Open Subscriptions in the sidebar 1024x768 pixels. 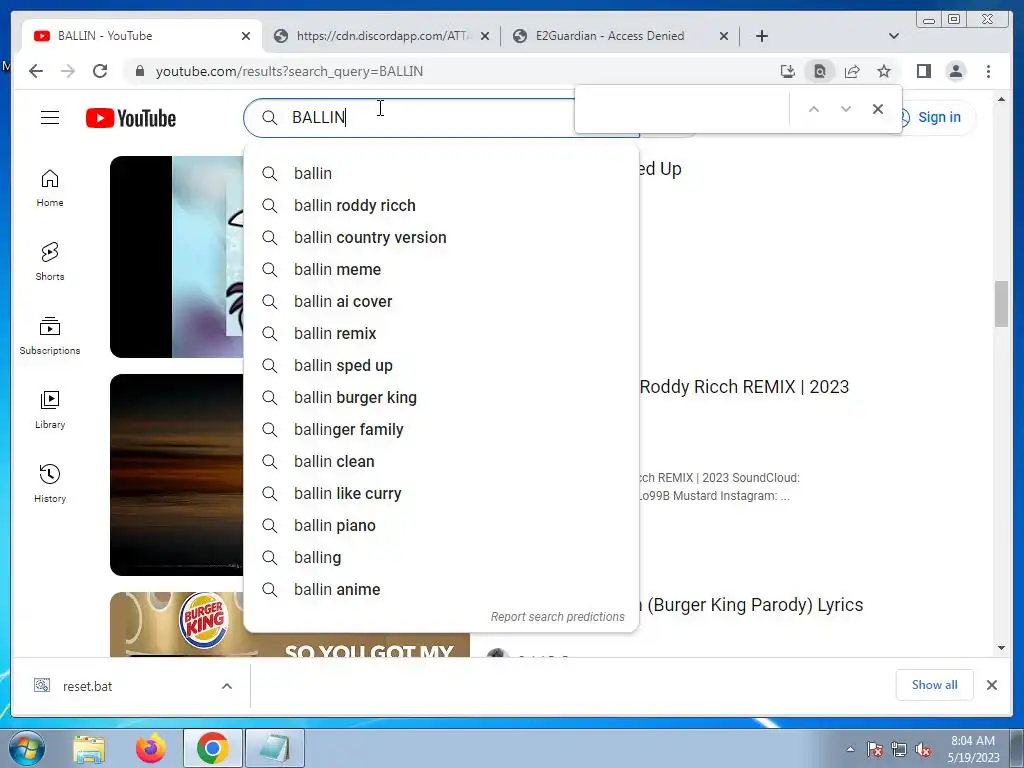coord(50,336)
